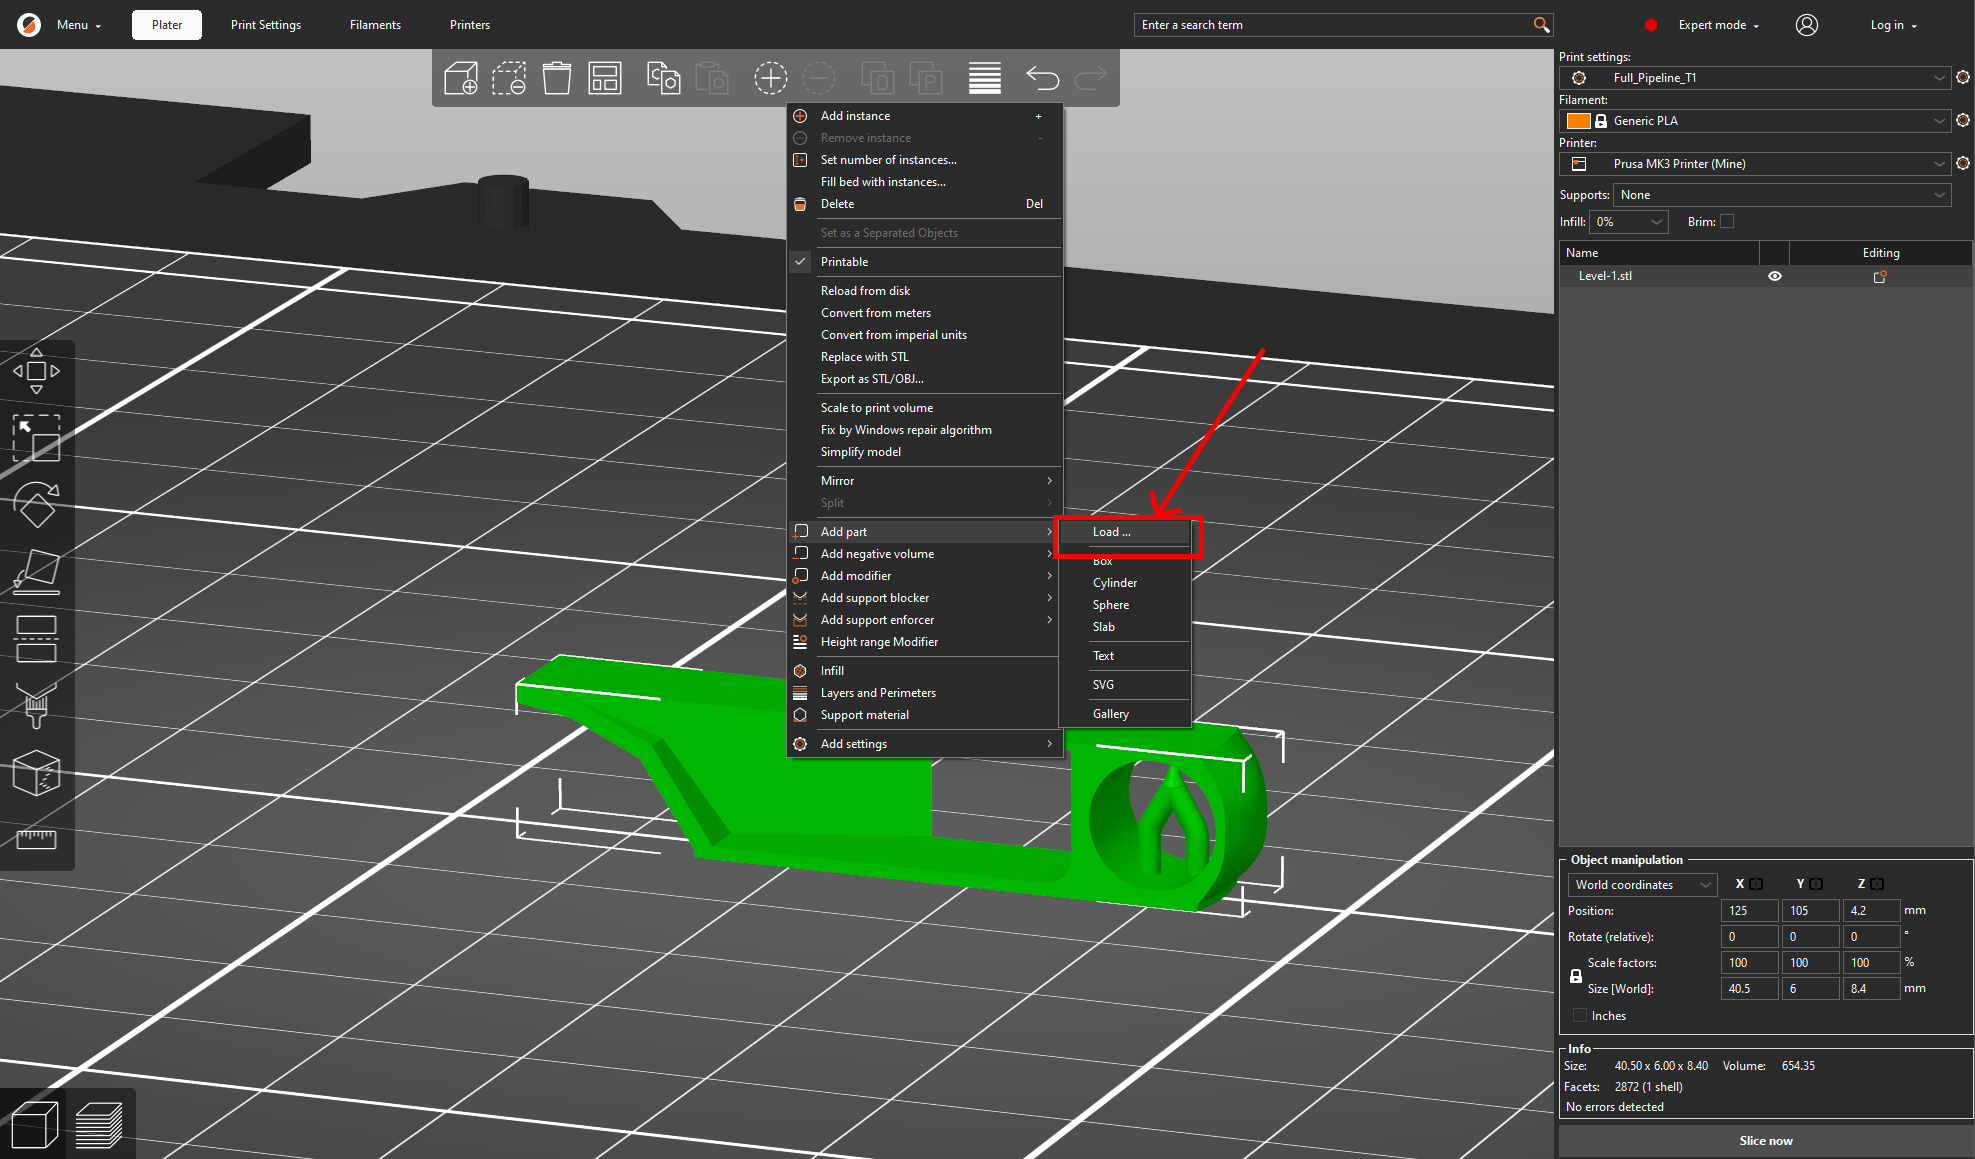Click the Plater button
Image resolution: width=1975 pixels, height=1159 pixels.
(167, 25)
